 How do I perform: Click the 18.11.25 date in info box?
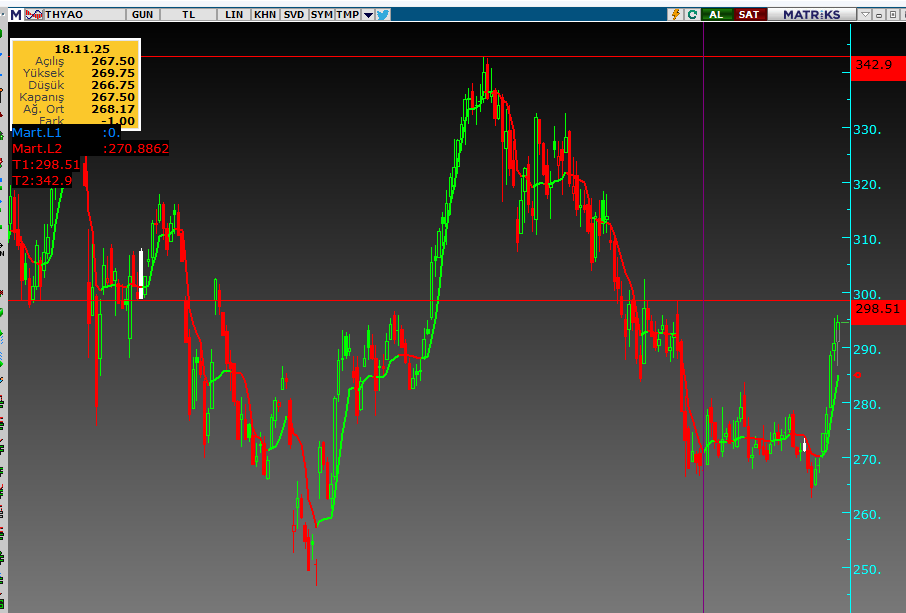(81, 49)
